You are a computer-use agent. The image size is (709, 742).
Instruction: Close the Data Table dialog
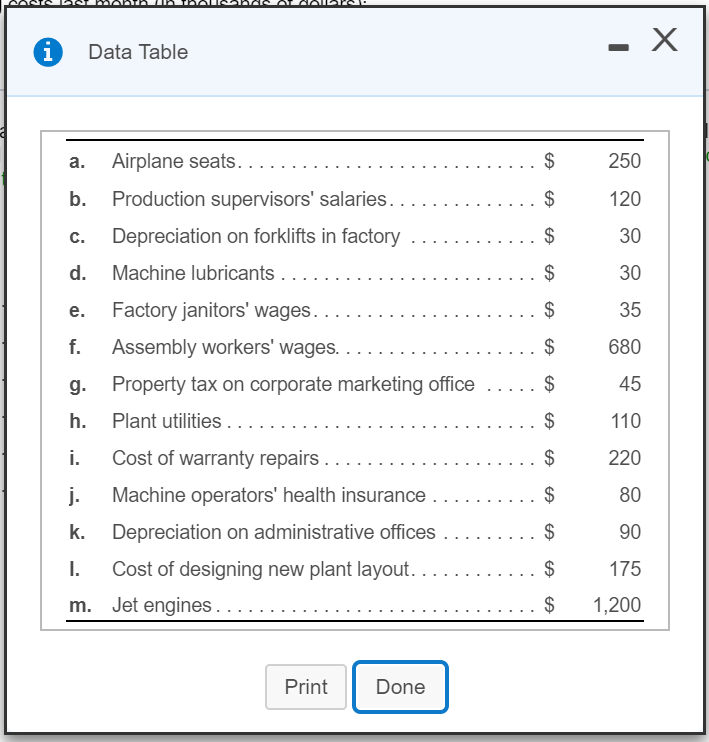(x=665, y=39)
